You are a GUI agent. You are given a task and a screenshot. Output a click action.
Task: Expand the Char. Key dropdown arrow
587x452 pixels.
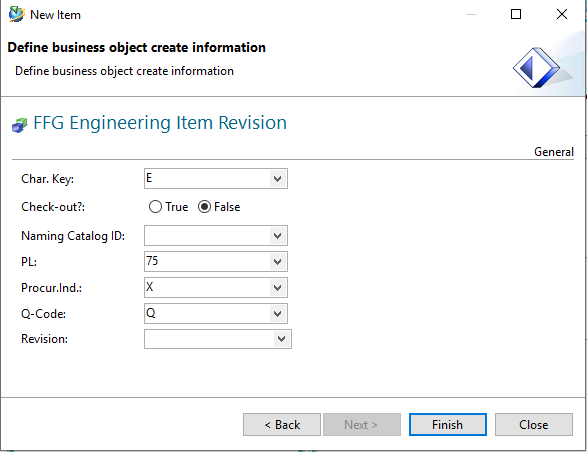(277, 179)
